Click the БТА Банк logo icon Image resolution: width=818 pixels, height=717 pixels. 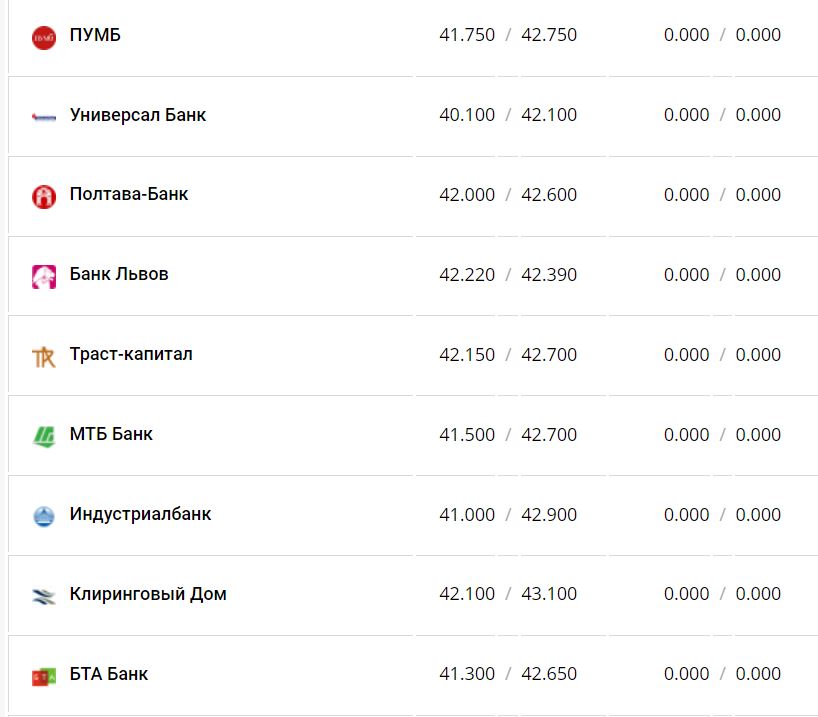pos(44,676)
